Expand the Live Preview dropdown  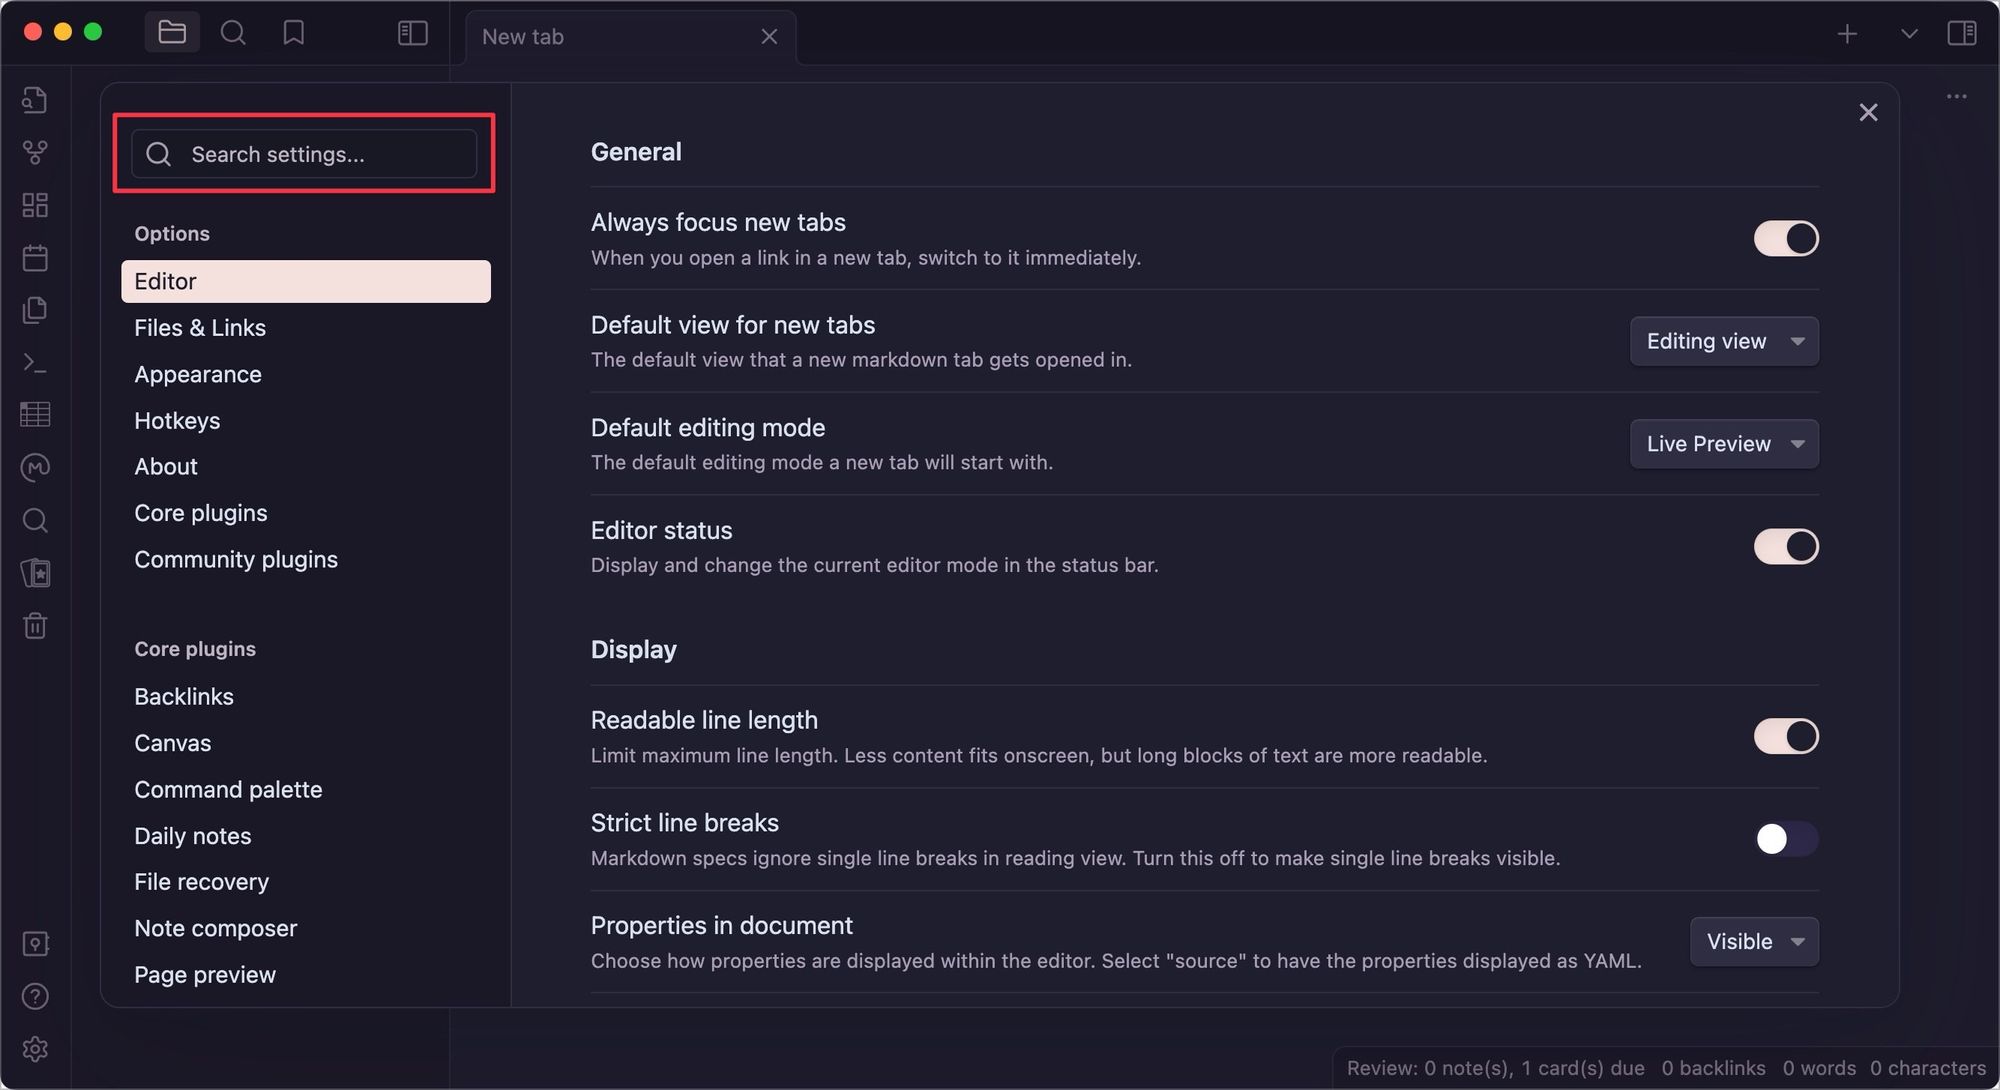click(x=1723, y=444)
